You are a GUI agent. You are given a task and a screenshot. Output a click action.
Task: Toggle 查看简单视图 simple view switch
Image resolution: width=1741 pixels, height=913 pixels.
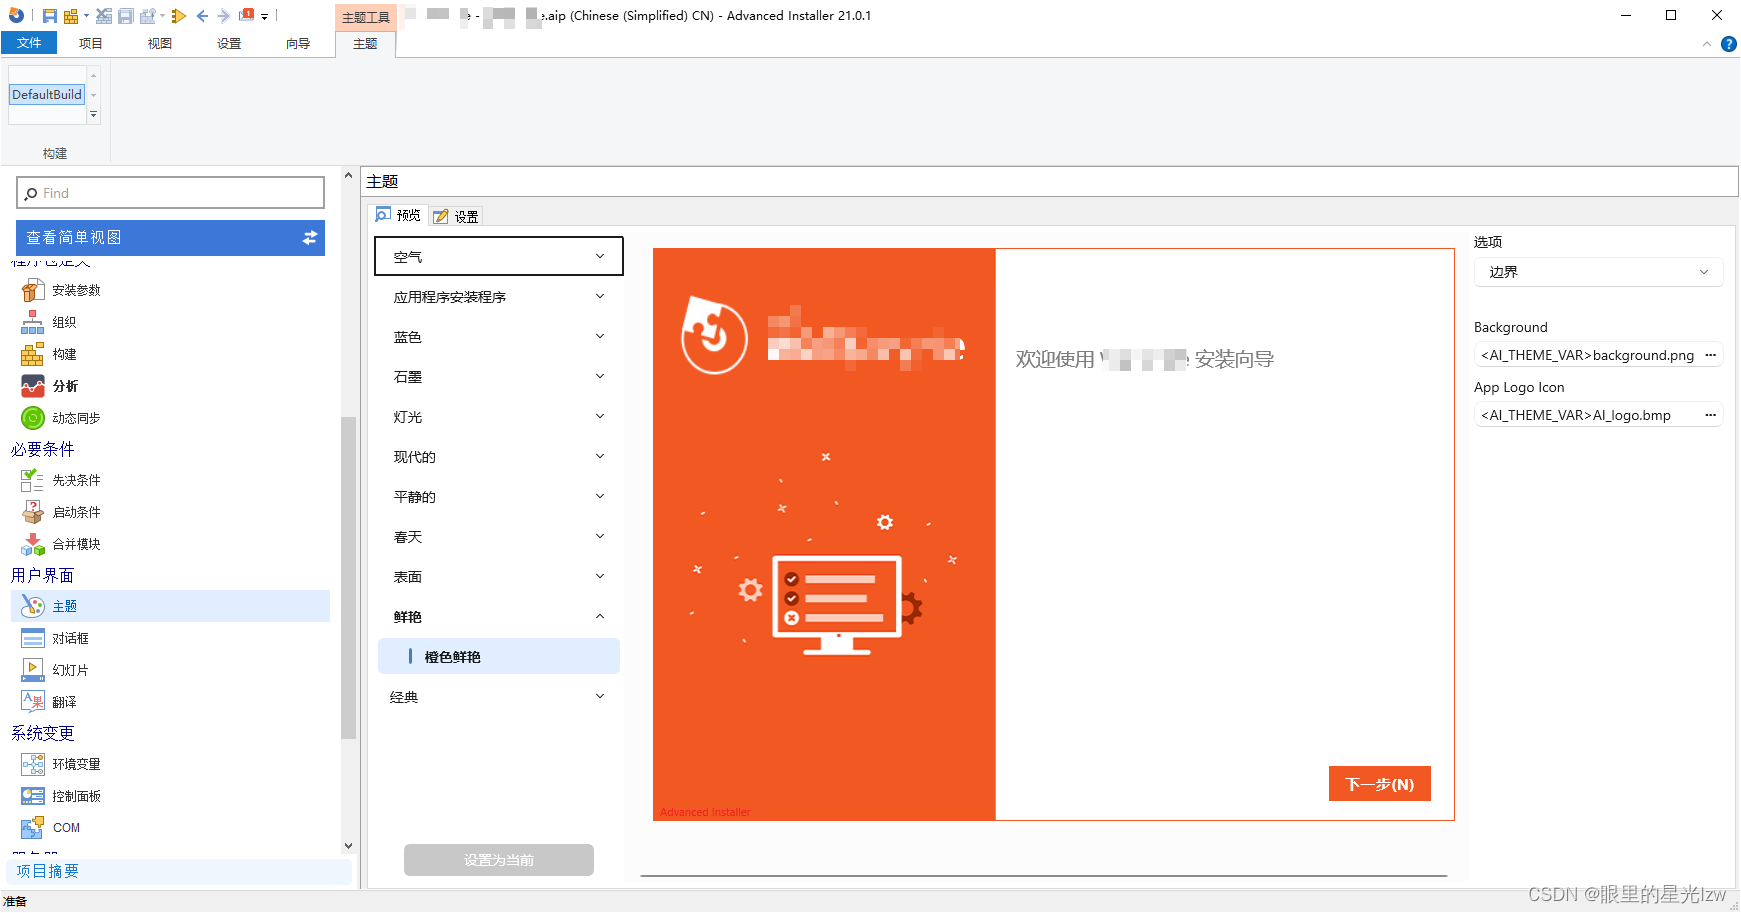click(x=311, y=238)
